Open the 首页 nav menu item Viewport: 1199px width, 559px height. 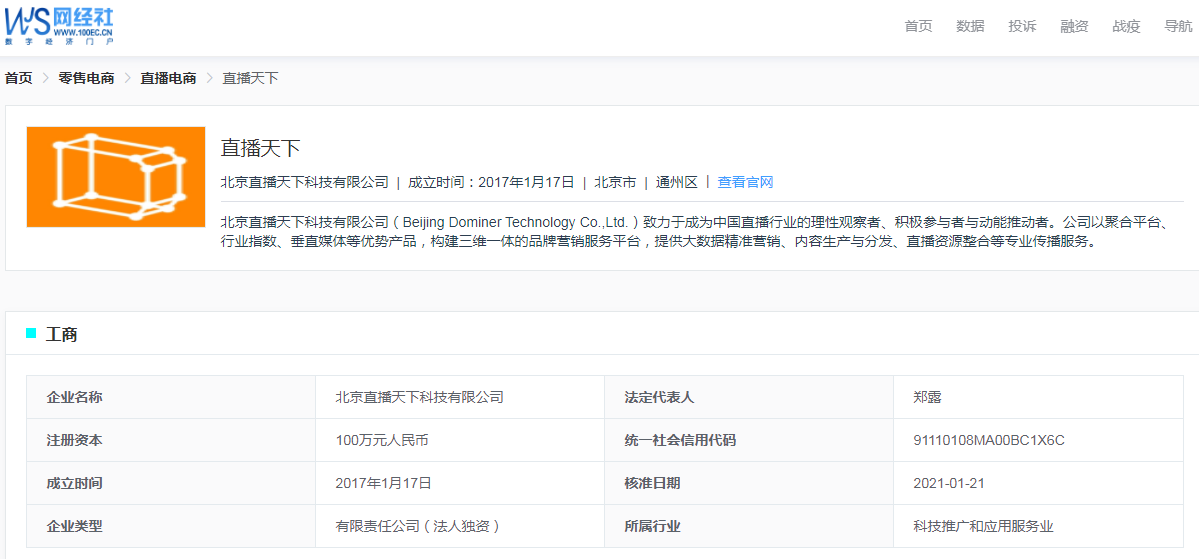point(918,26)
